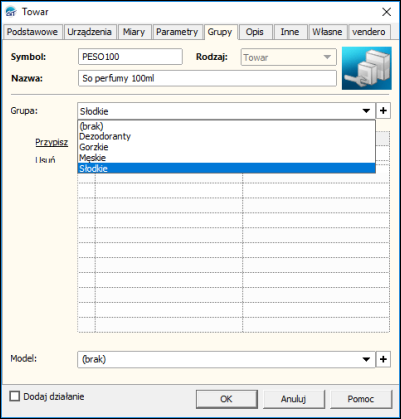Choose (brak) in Grupa list
401x419 pixels.
click(x=226, y=126)
